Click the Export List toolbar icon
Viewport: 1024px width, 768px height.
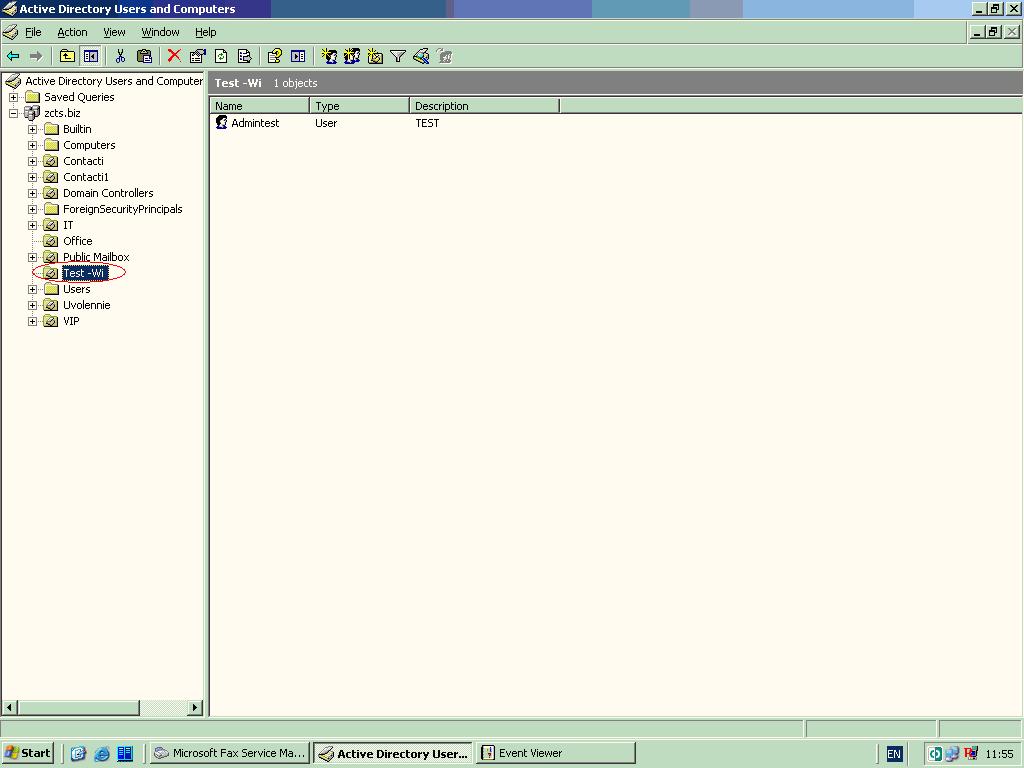(x=245, y=56)
